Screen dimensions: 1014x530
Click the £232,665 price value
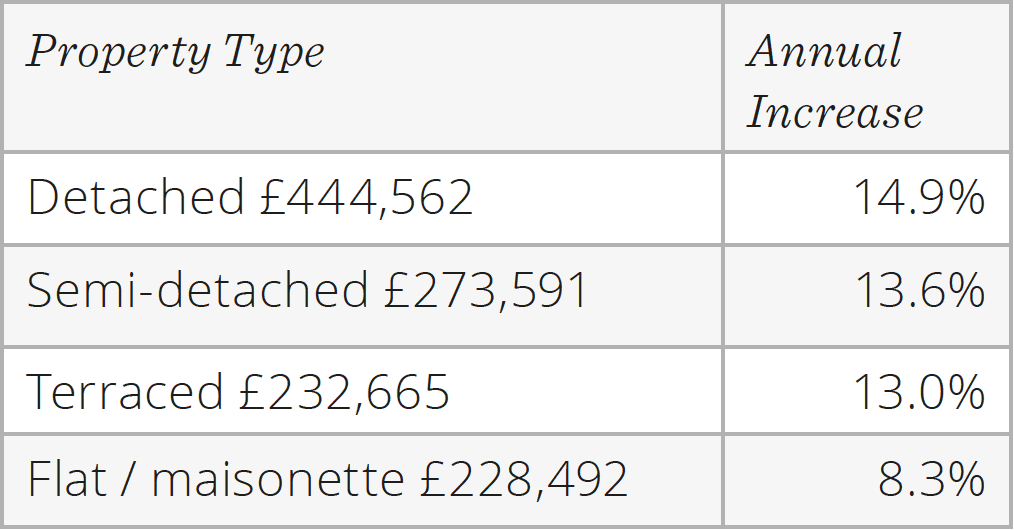tap(343, 392)
